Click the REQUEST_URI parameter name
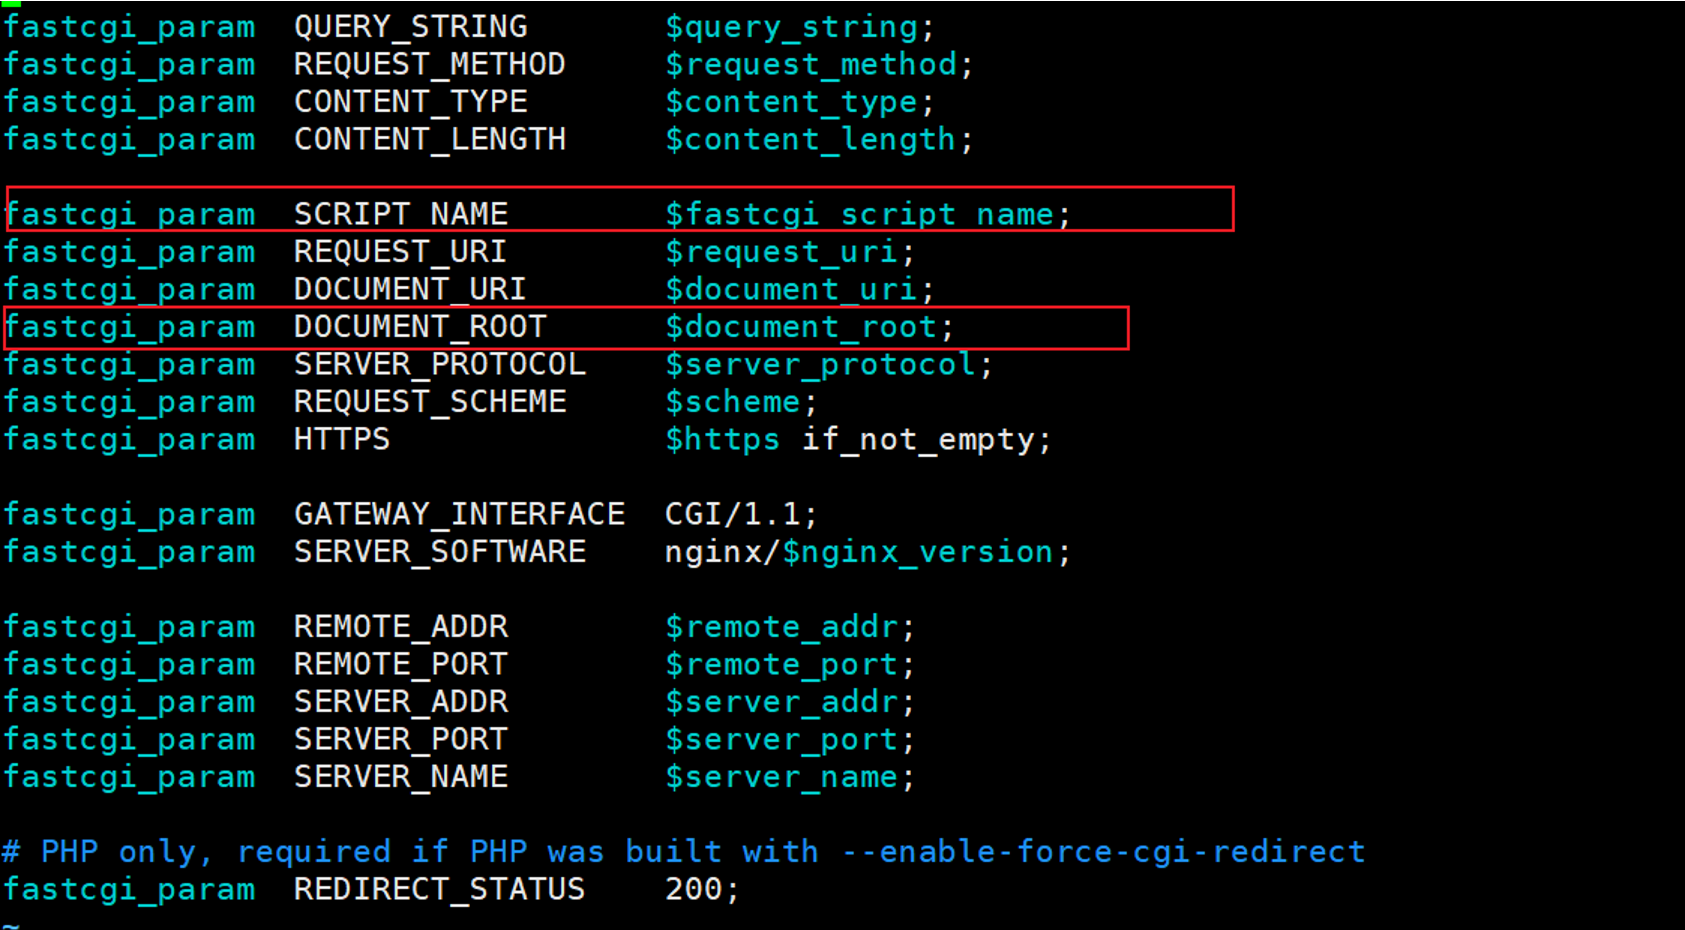 click(x=400, y=252)
